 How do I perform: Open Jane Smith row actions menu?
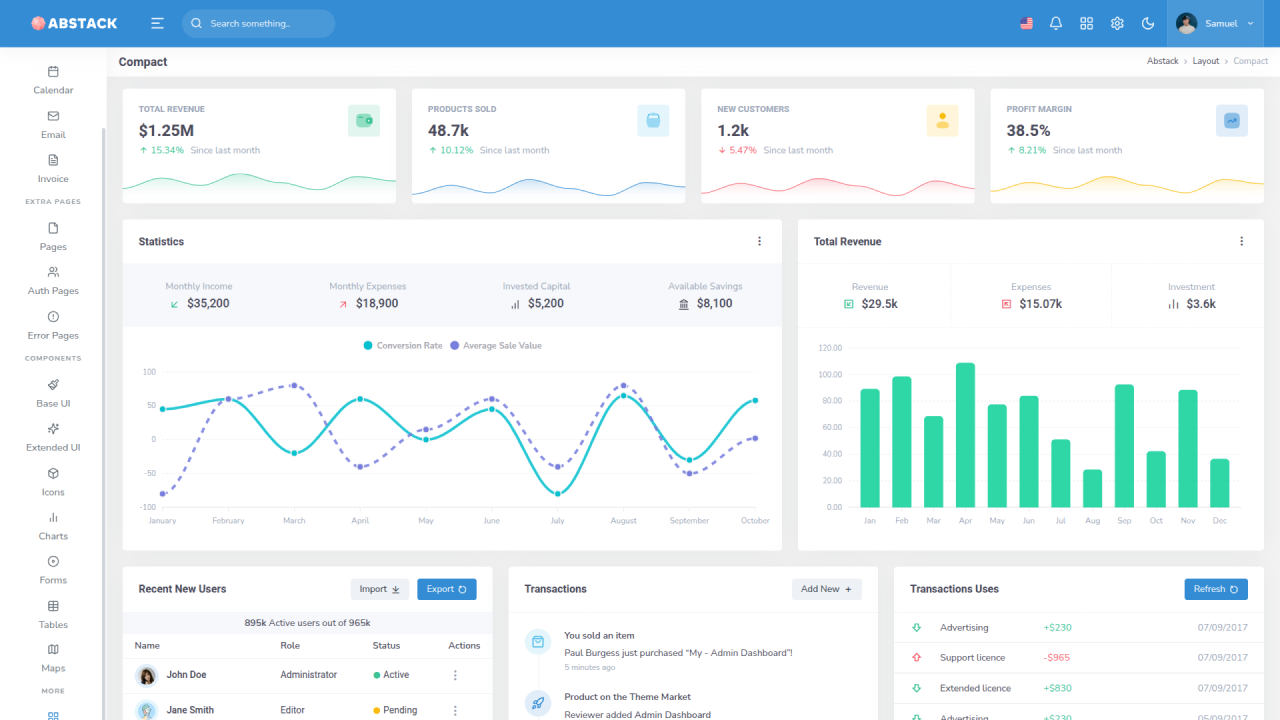point(455,710)
